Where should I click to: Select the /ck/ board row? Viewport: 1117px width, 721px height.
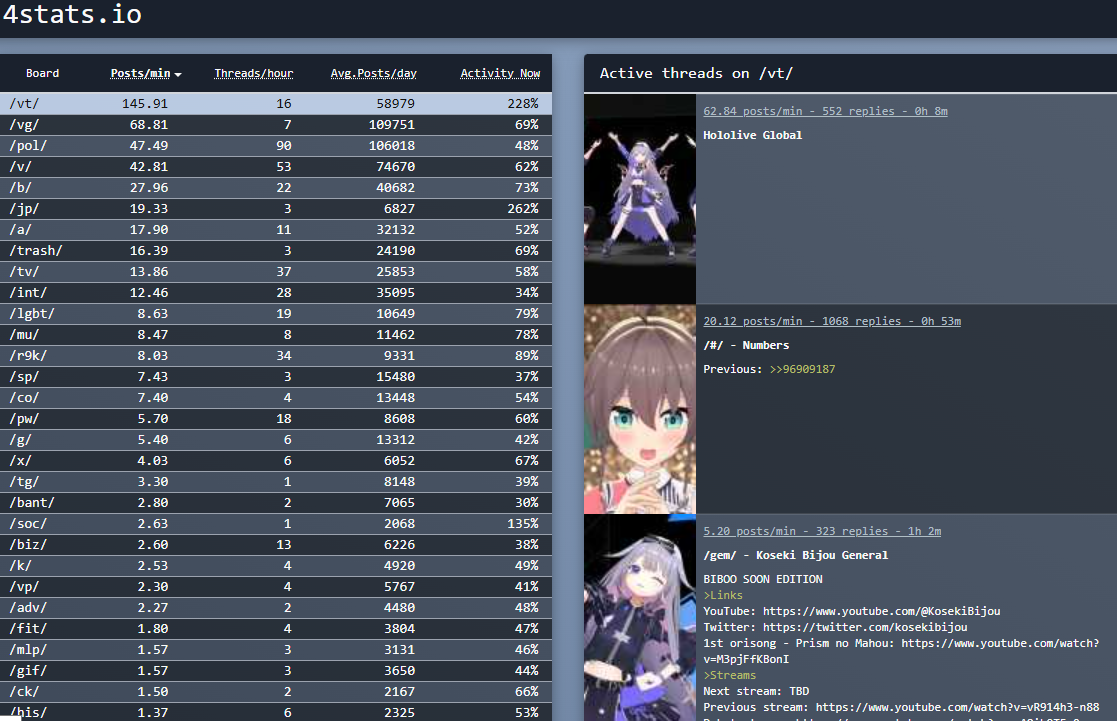click(x=276, y=692)
